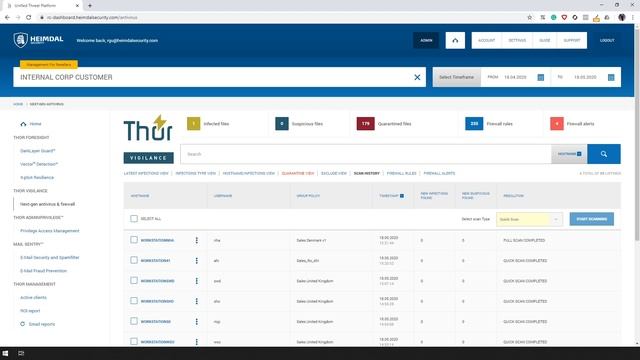The width and height of the screenshot is (640, 360).
Task: Bookmark this page with star icon
Action: 530,18
